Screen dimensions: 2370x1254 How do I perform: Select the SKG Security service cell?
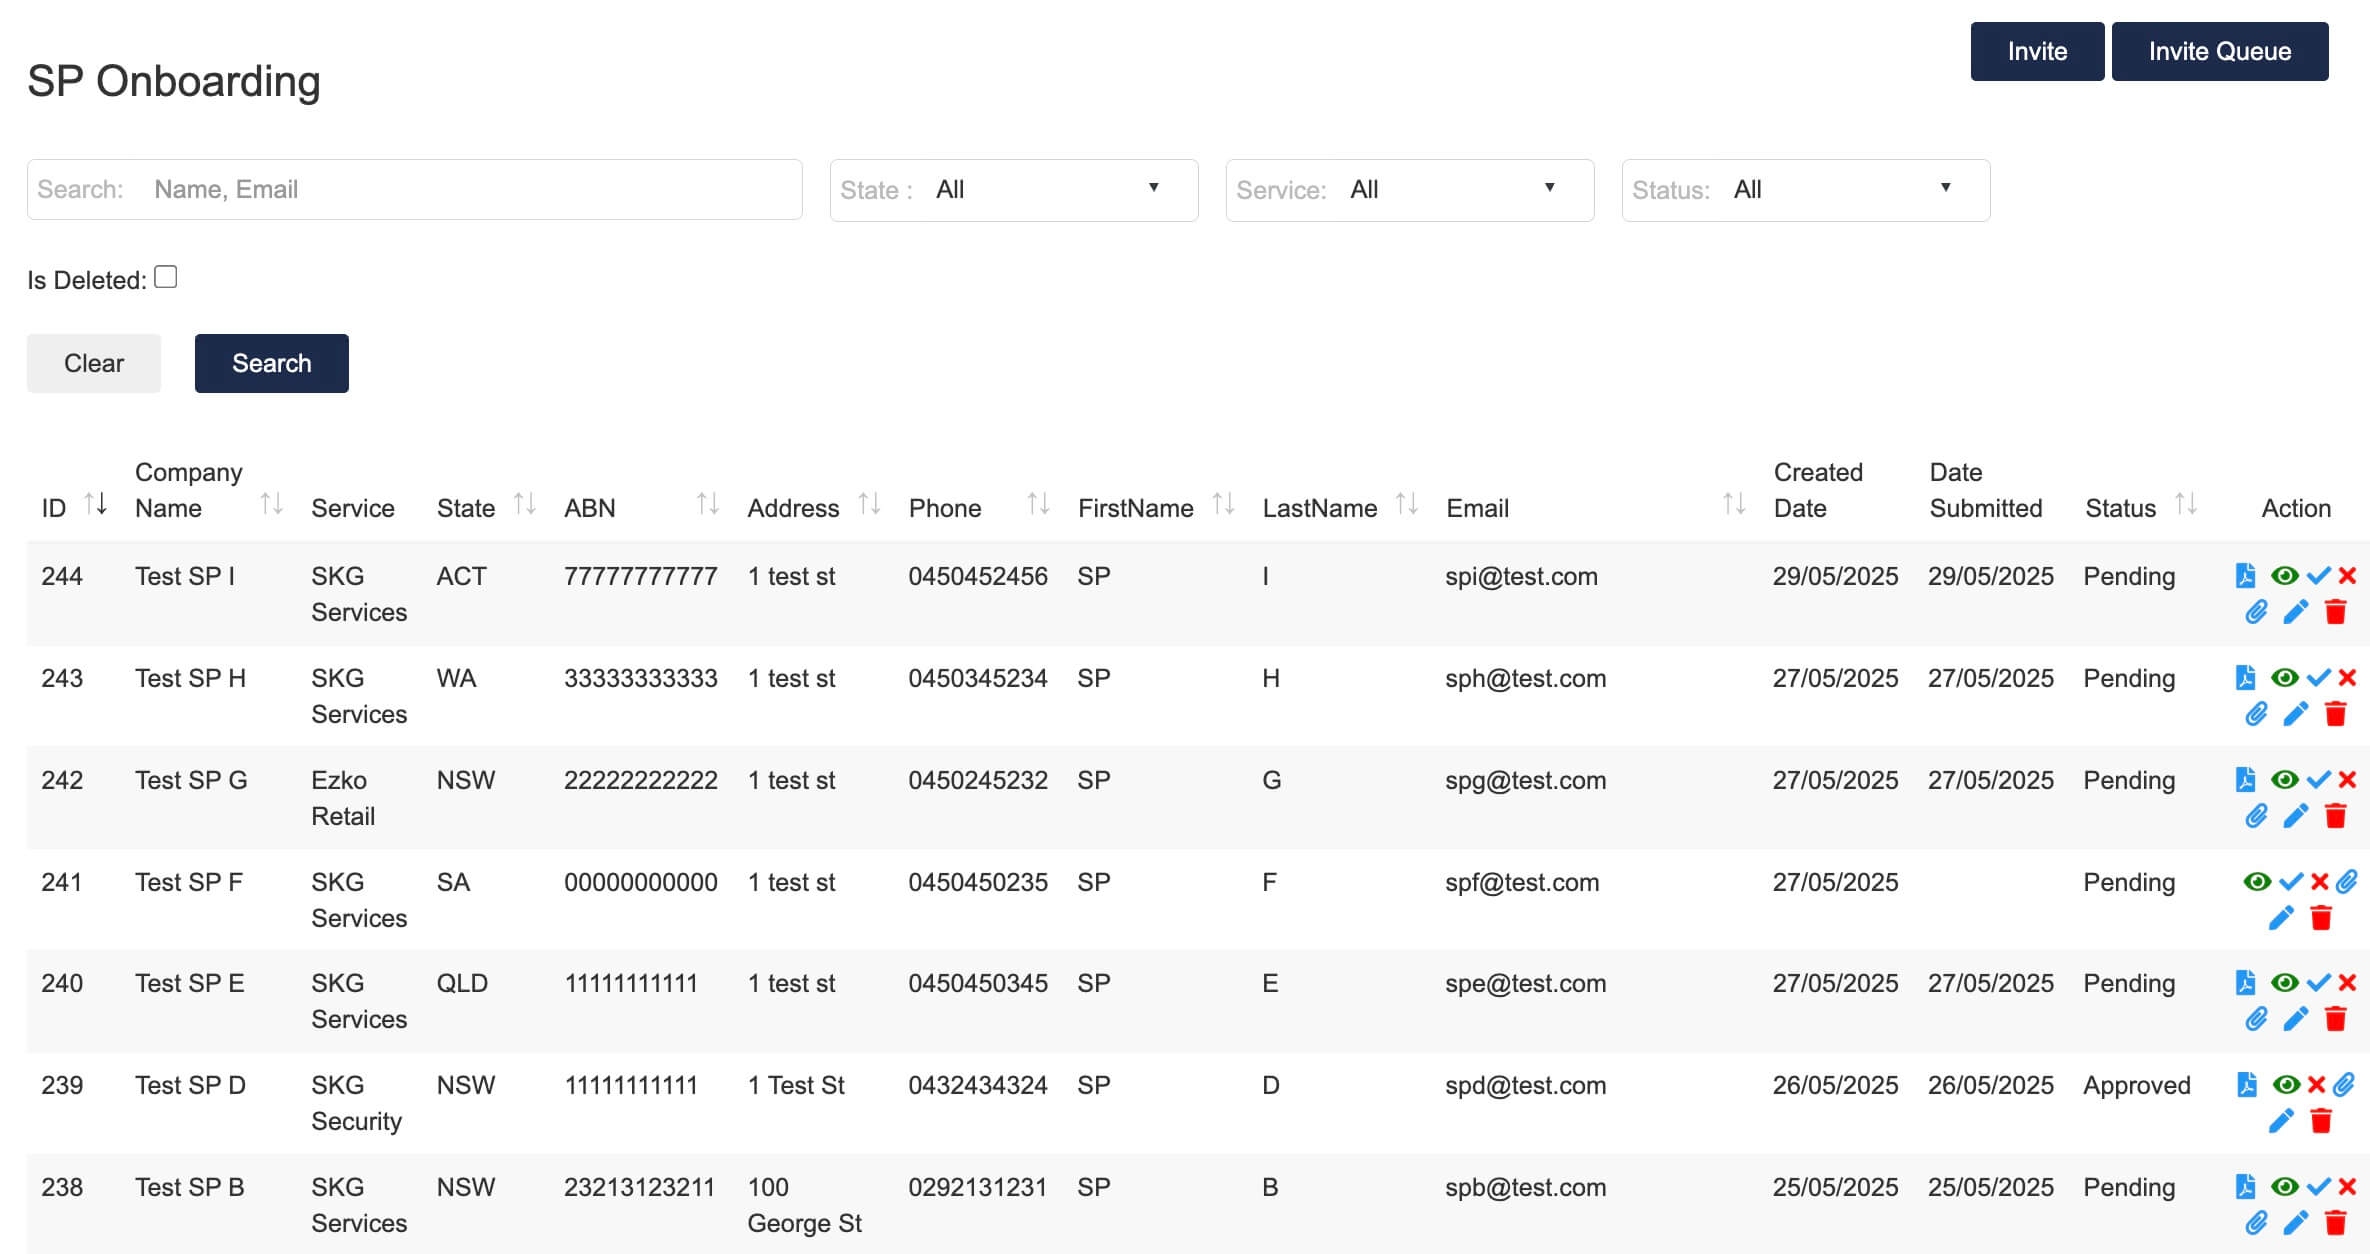pos(356,1103)
